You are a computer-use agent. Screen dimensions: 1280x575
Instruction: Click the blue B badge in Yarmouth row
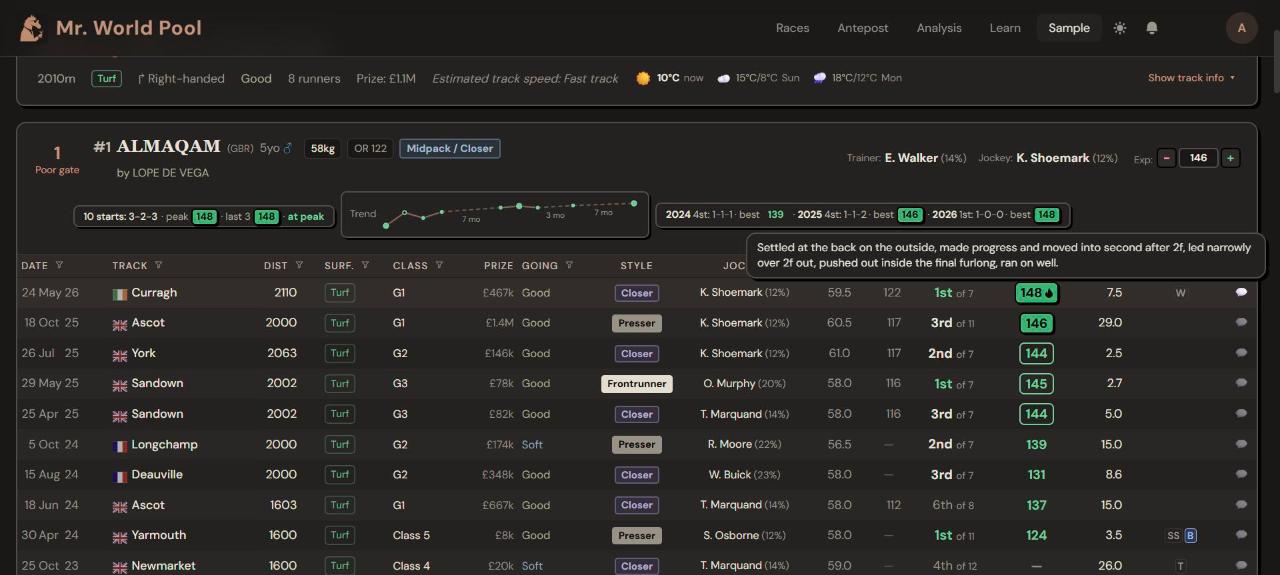tap(1190, 535)
